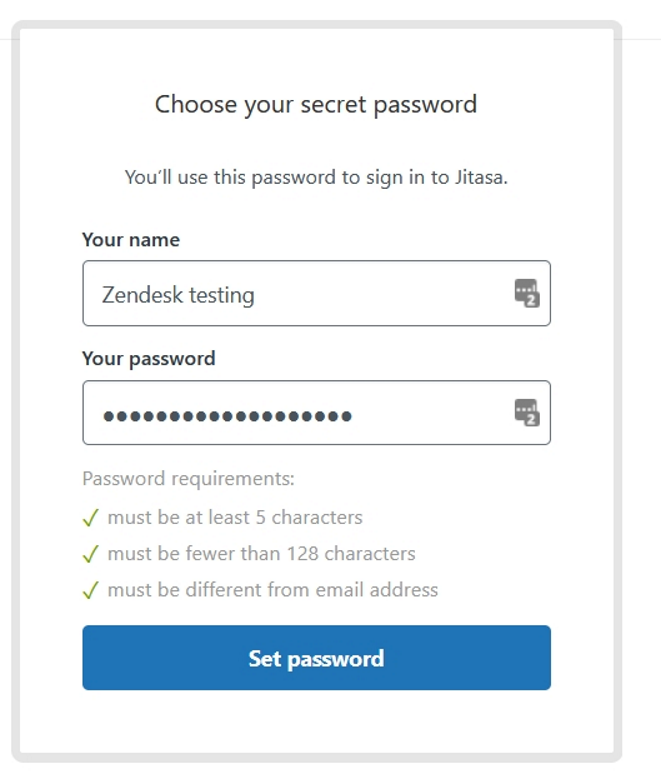Click the 'must be fewer than 128 characters' text

coord(261,554)
